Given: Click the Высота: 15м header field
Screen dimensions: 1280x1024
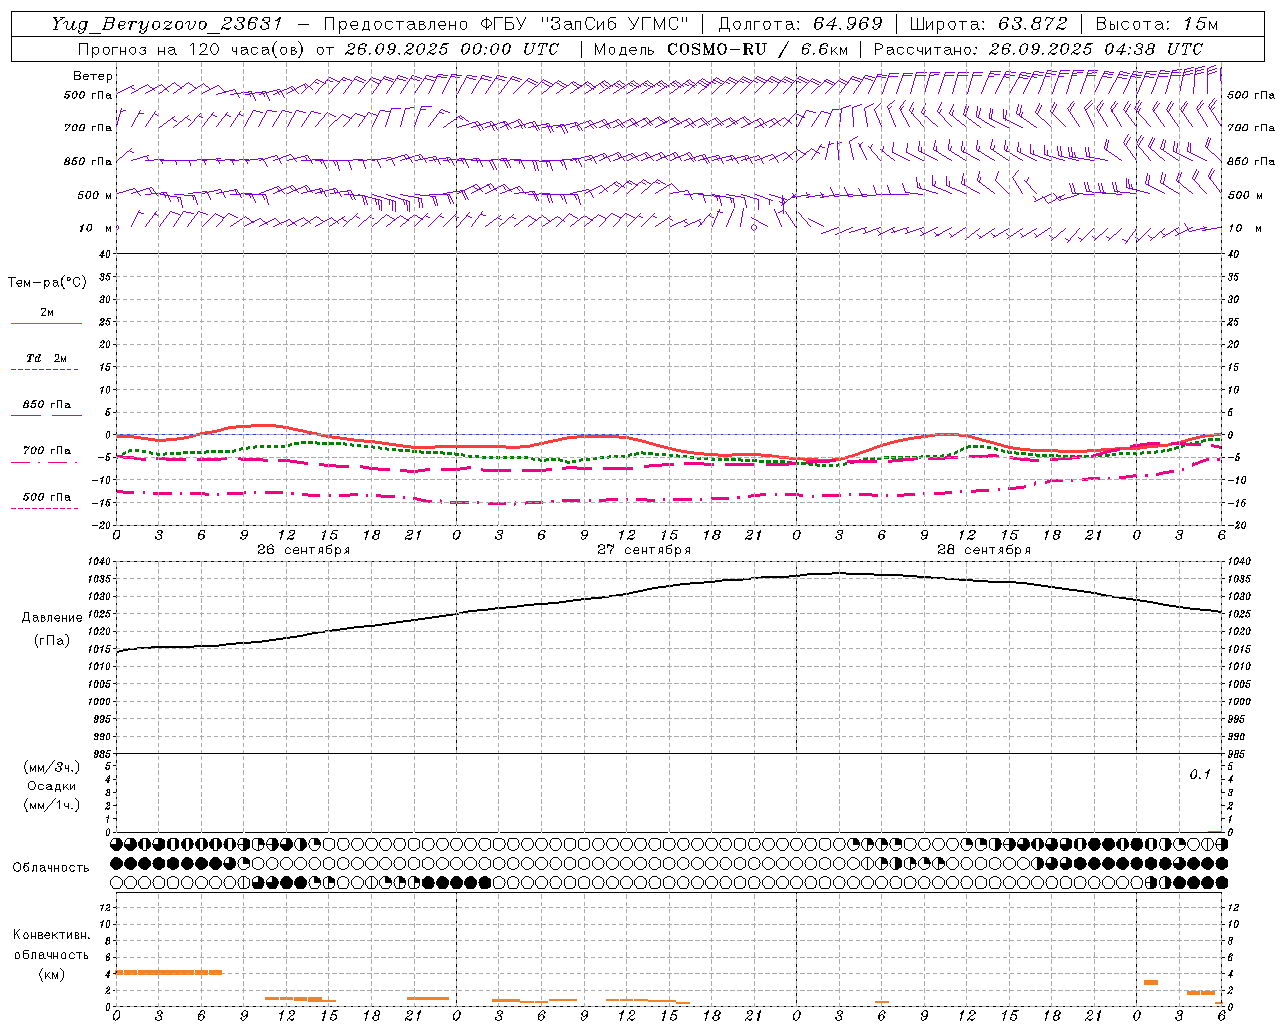Looking at the screenshot, I should (1157, 24).
